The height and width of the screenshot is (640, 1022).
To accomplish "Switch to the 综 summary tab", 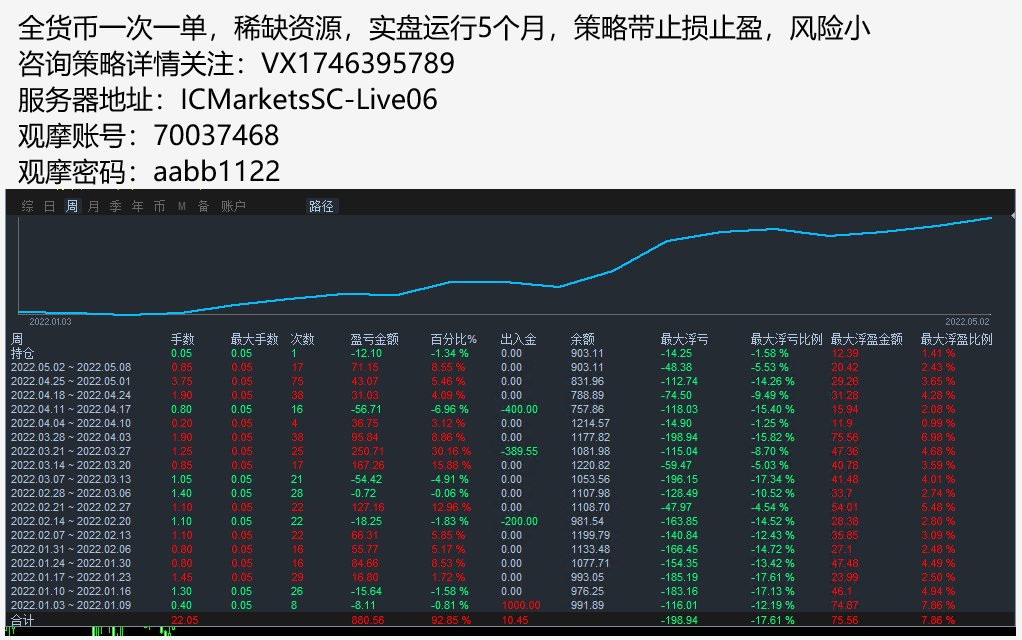I will [x=27, y=207].
